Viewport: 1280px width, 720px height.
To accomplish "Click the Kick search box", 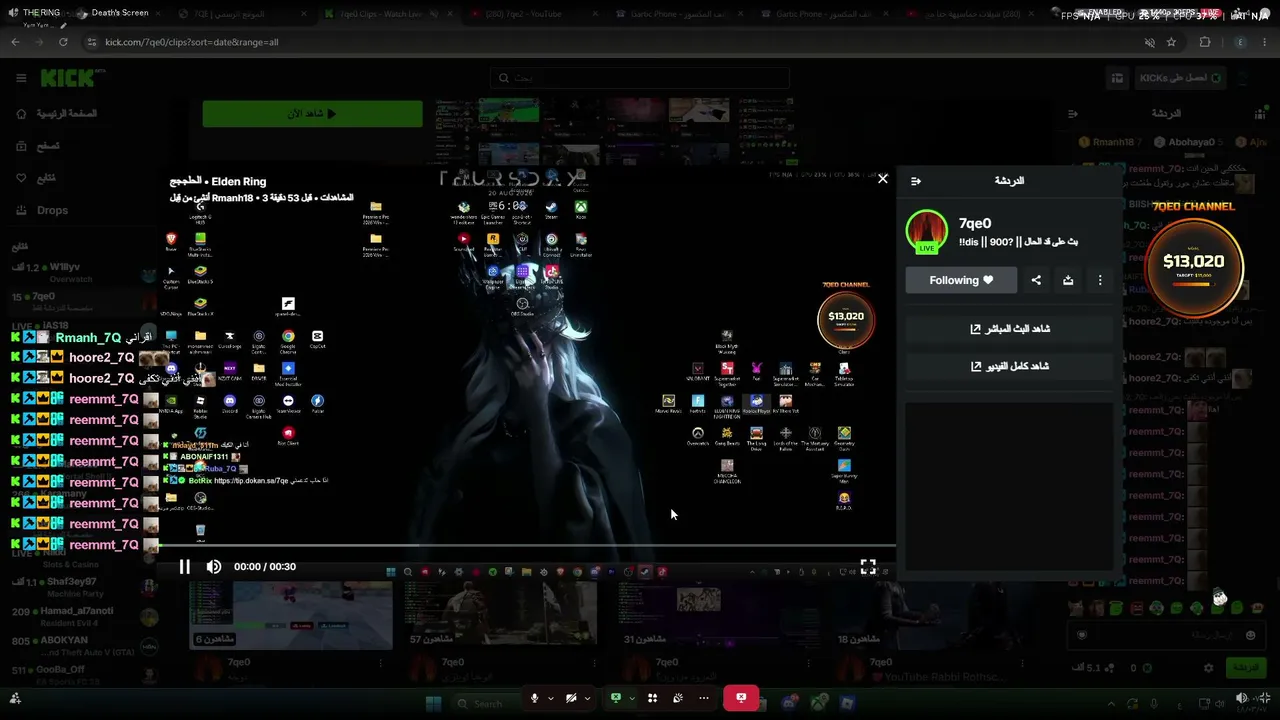I will pos(640,78).
